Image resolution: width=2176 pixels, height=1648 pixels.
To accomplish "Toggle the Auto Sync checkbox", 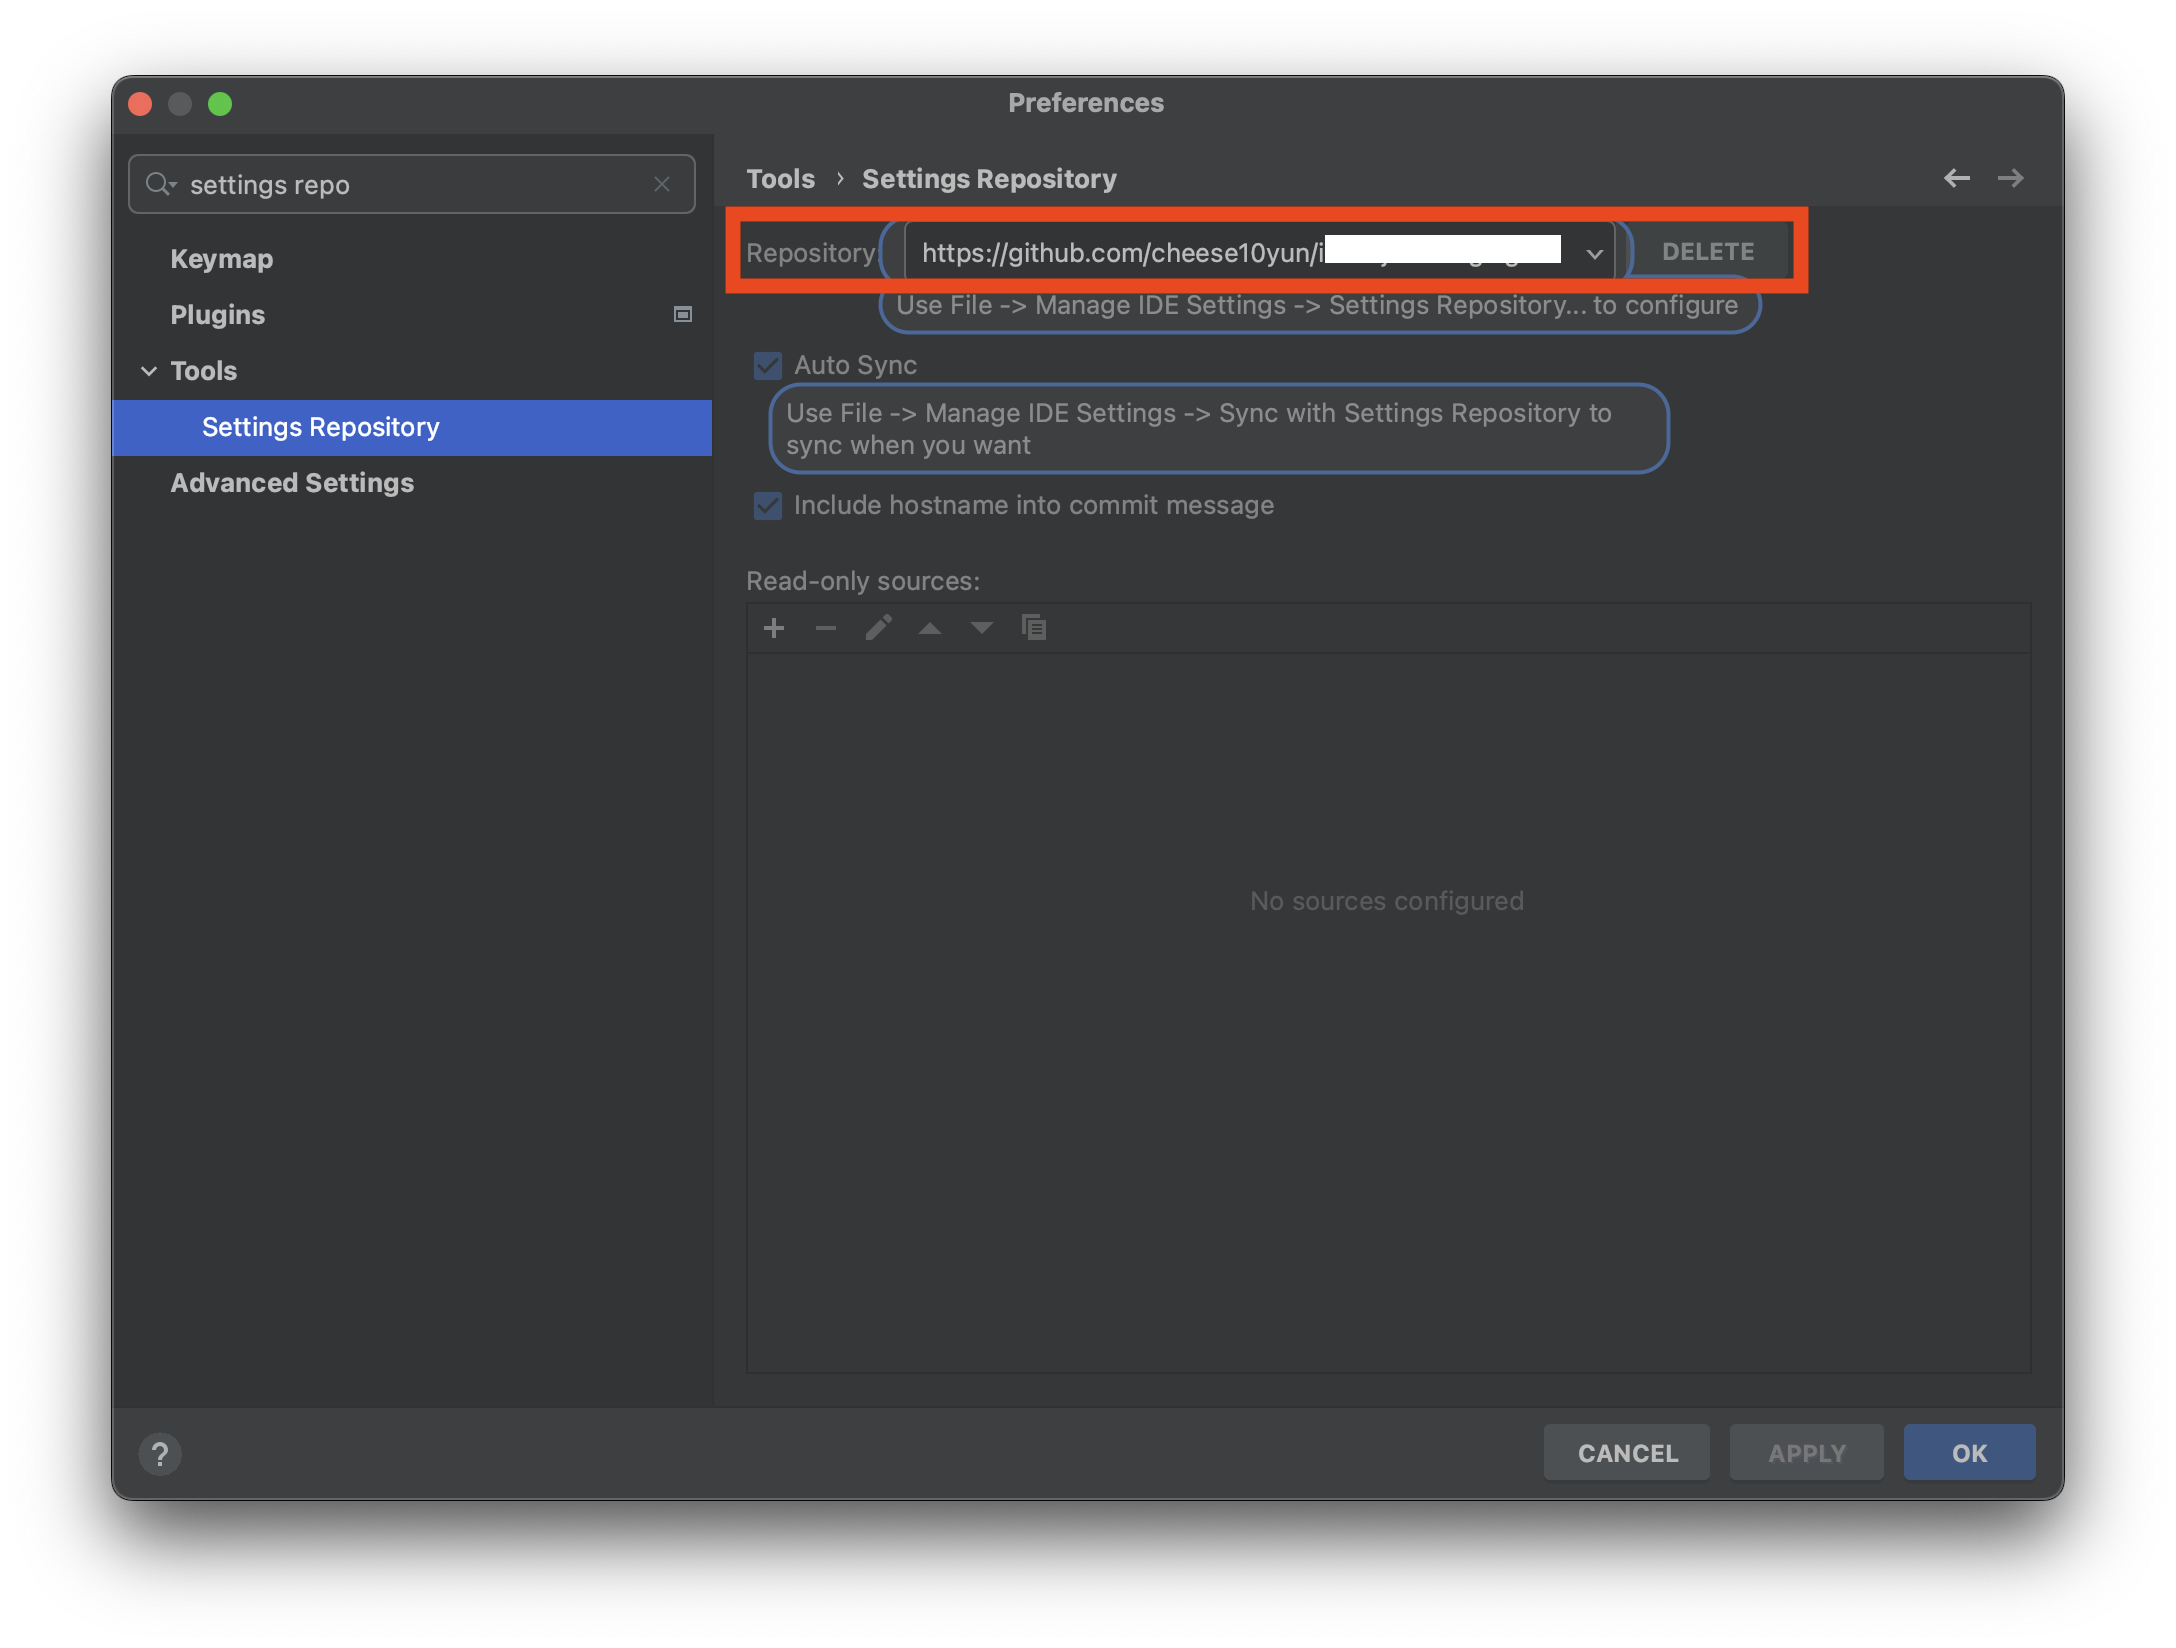I will pyautogui.click(x=768, y=365).
